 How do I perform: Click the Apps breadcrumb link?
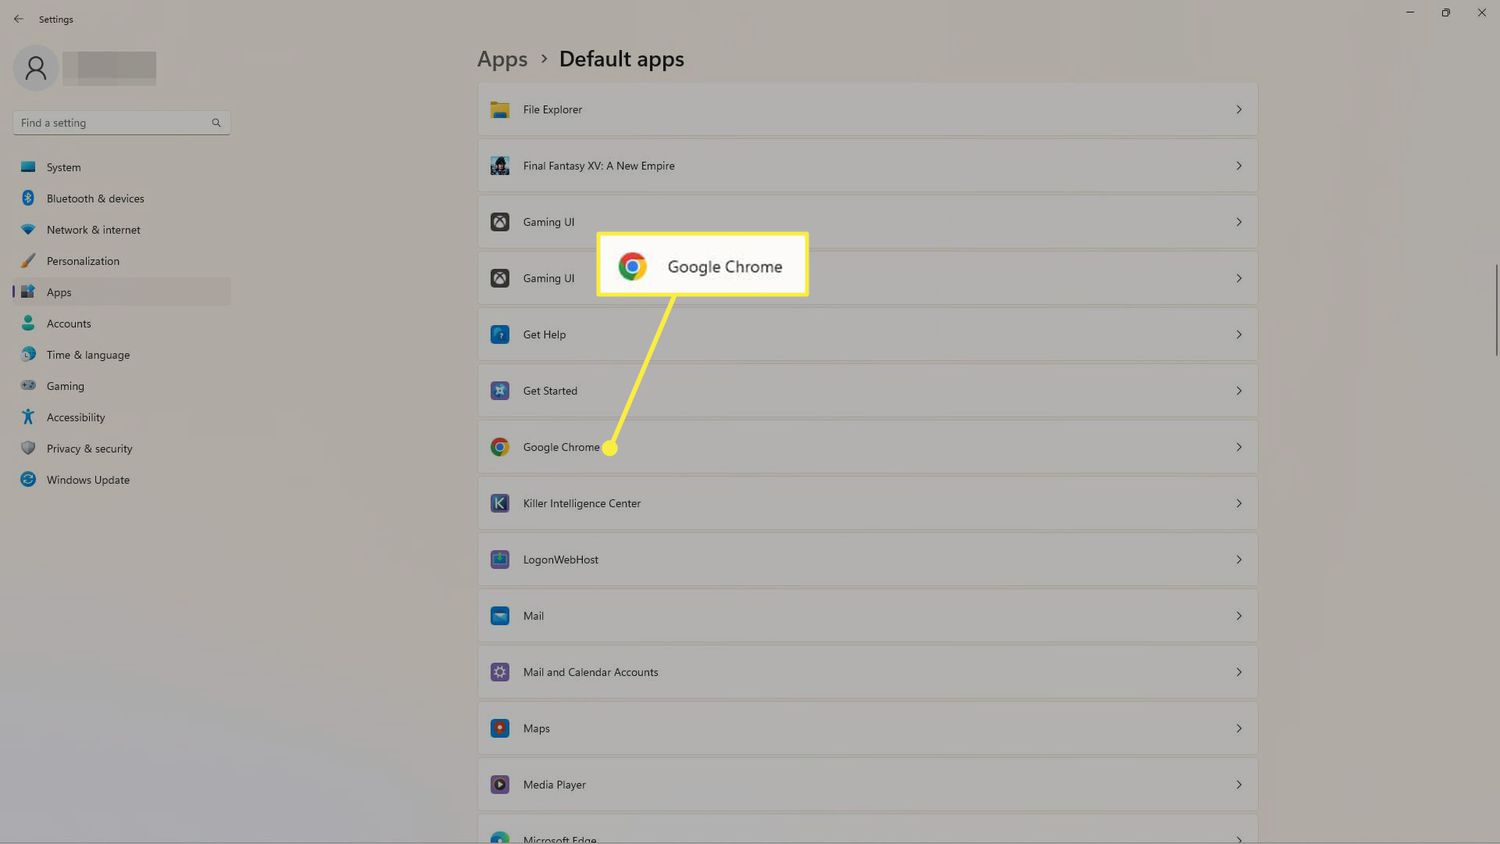click(x=502, y=59)
